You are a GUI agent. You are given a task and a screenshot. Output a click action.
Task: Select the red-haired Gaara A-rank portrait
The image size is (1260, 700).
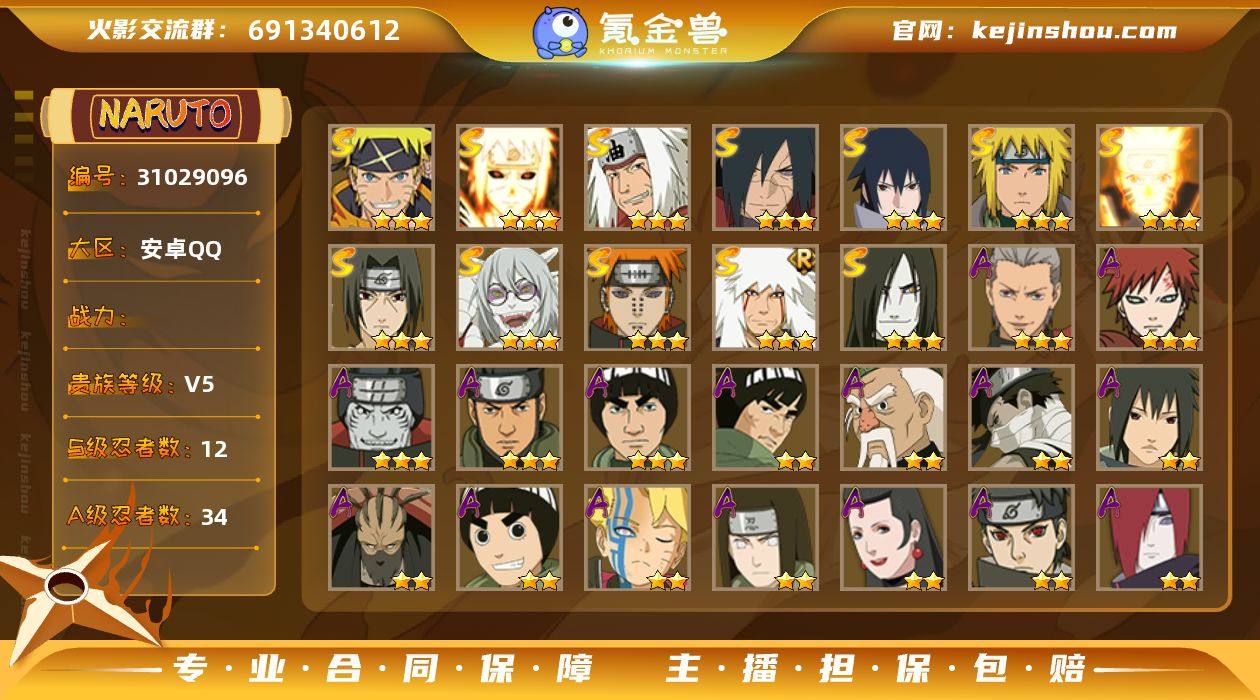tap(1150, 298)
